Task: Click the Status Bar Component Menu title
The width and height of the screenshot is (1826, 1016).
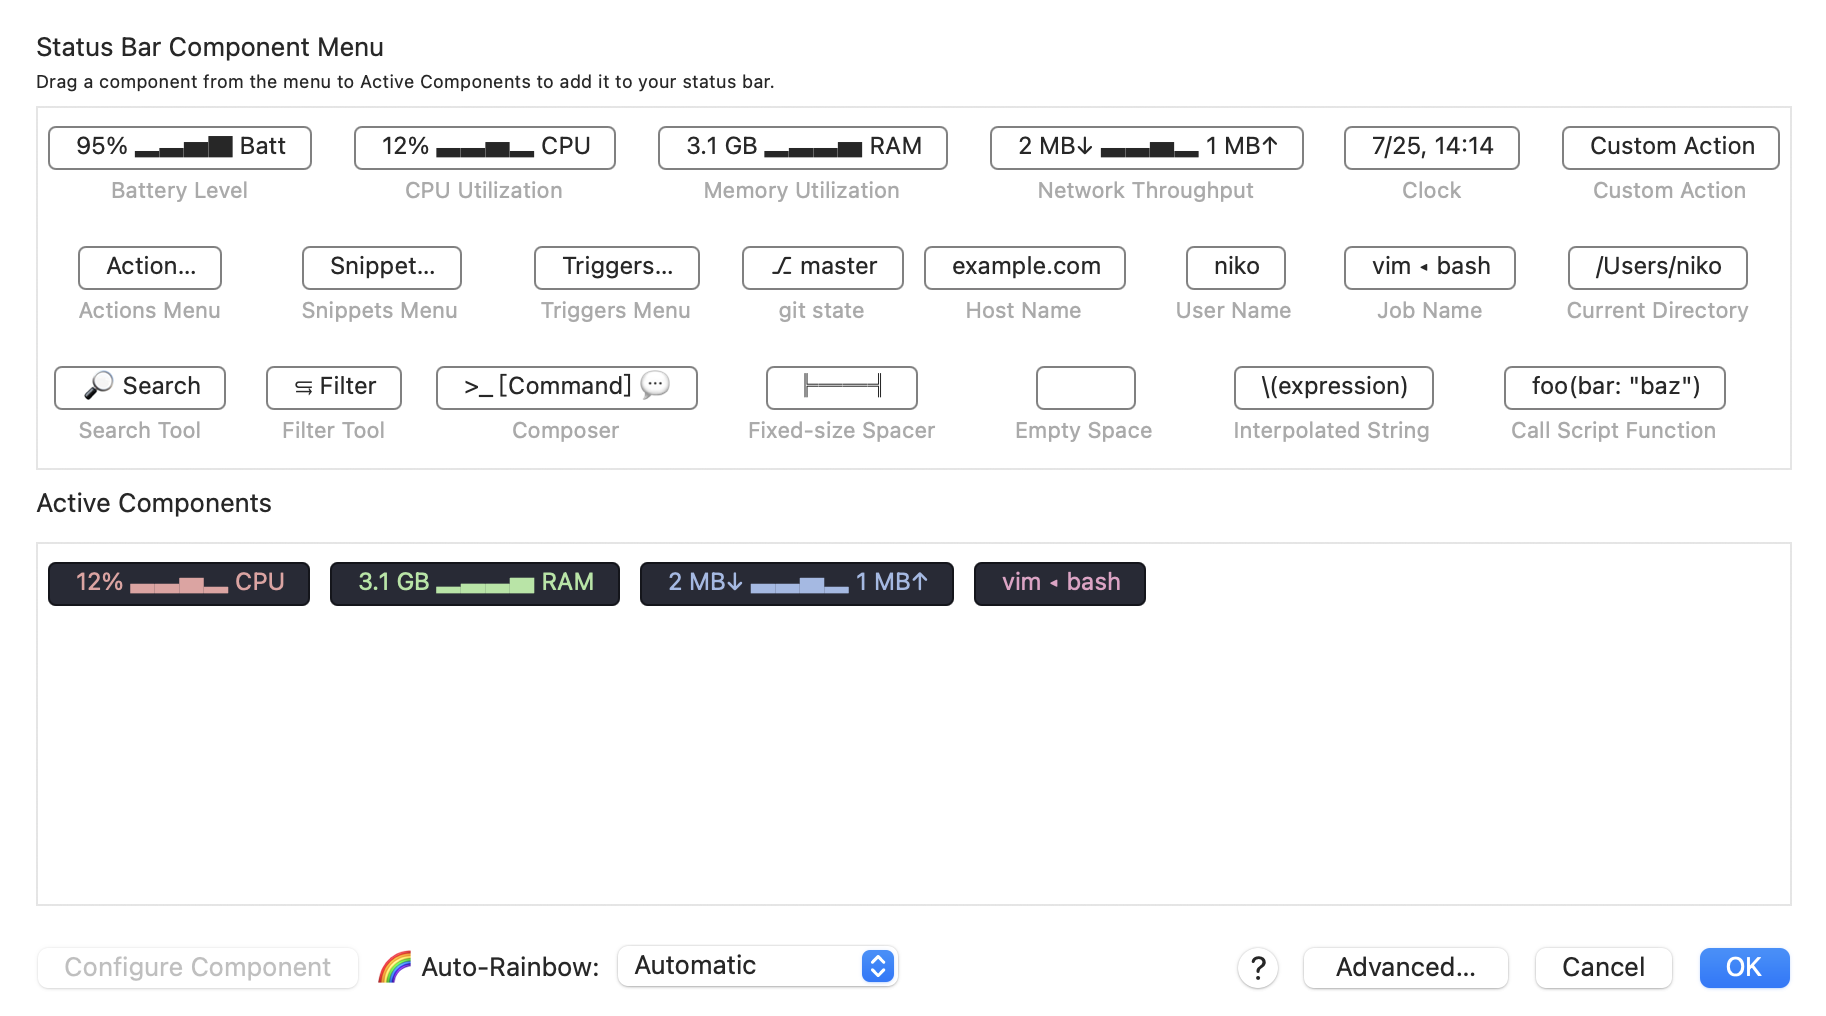Action: pyautogui.click(x=210, y=47)
